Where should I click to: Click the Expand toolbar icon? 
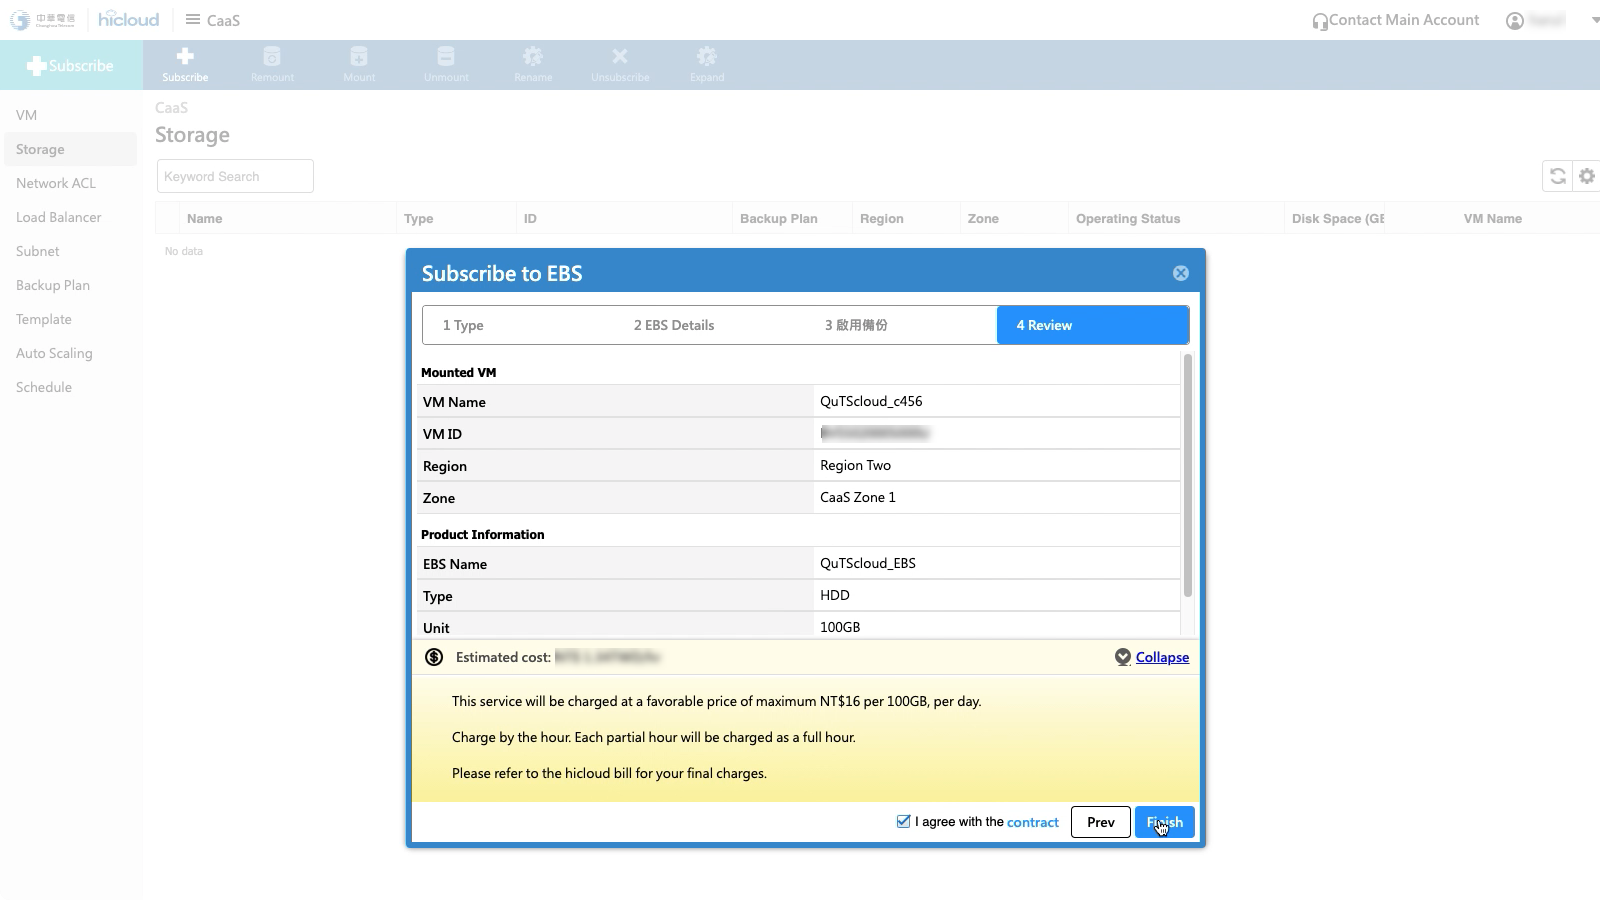tap(707, 57)
